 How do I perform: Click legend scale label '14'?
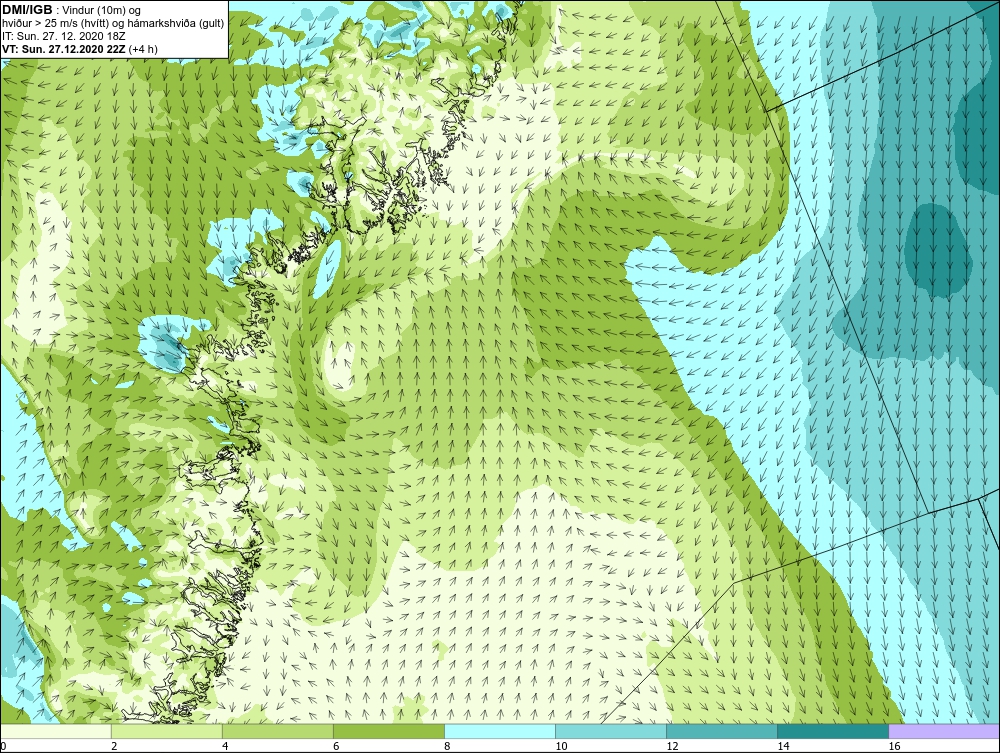[x=783, y=746]
